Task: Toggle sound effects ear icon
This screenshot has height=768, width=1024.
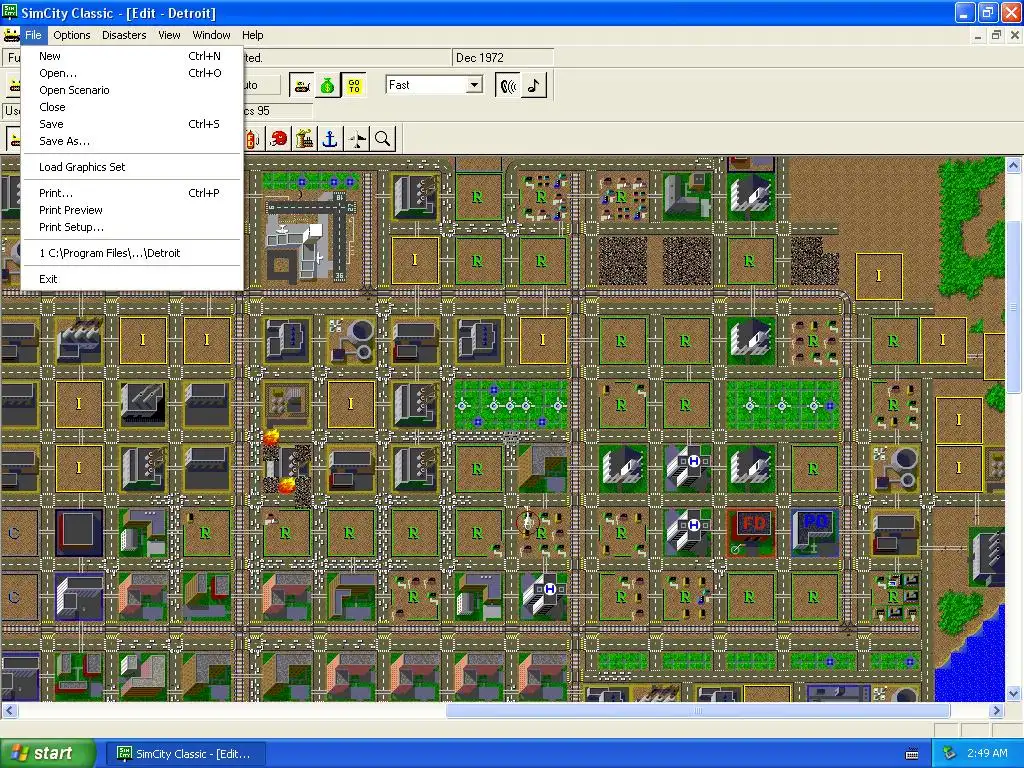Action: coord(508,86)
